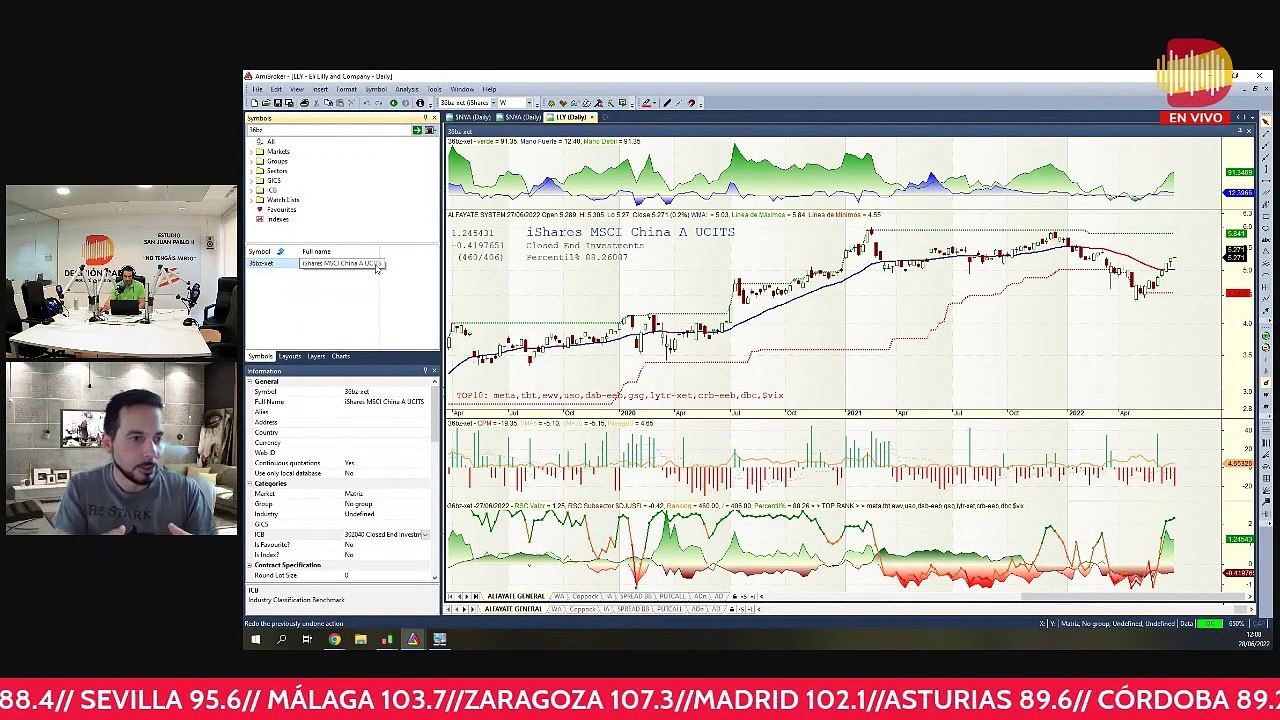
Task: Click the Save toolbar icon
Action: [278, 103]
